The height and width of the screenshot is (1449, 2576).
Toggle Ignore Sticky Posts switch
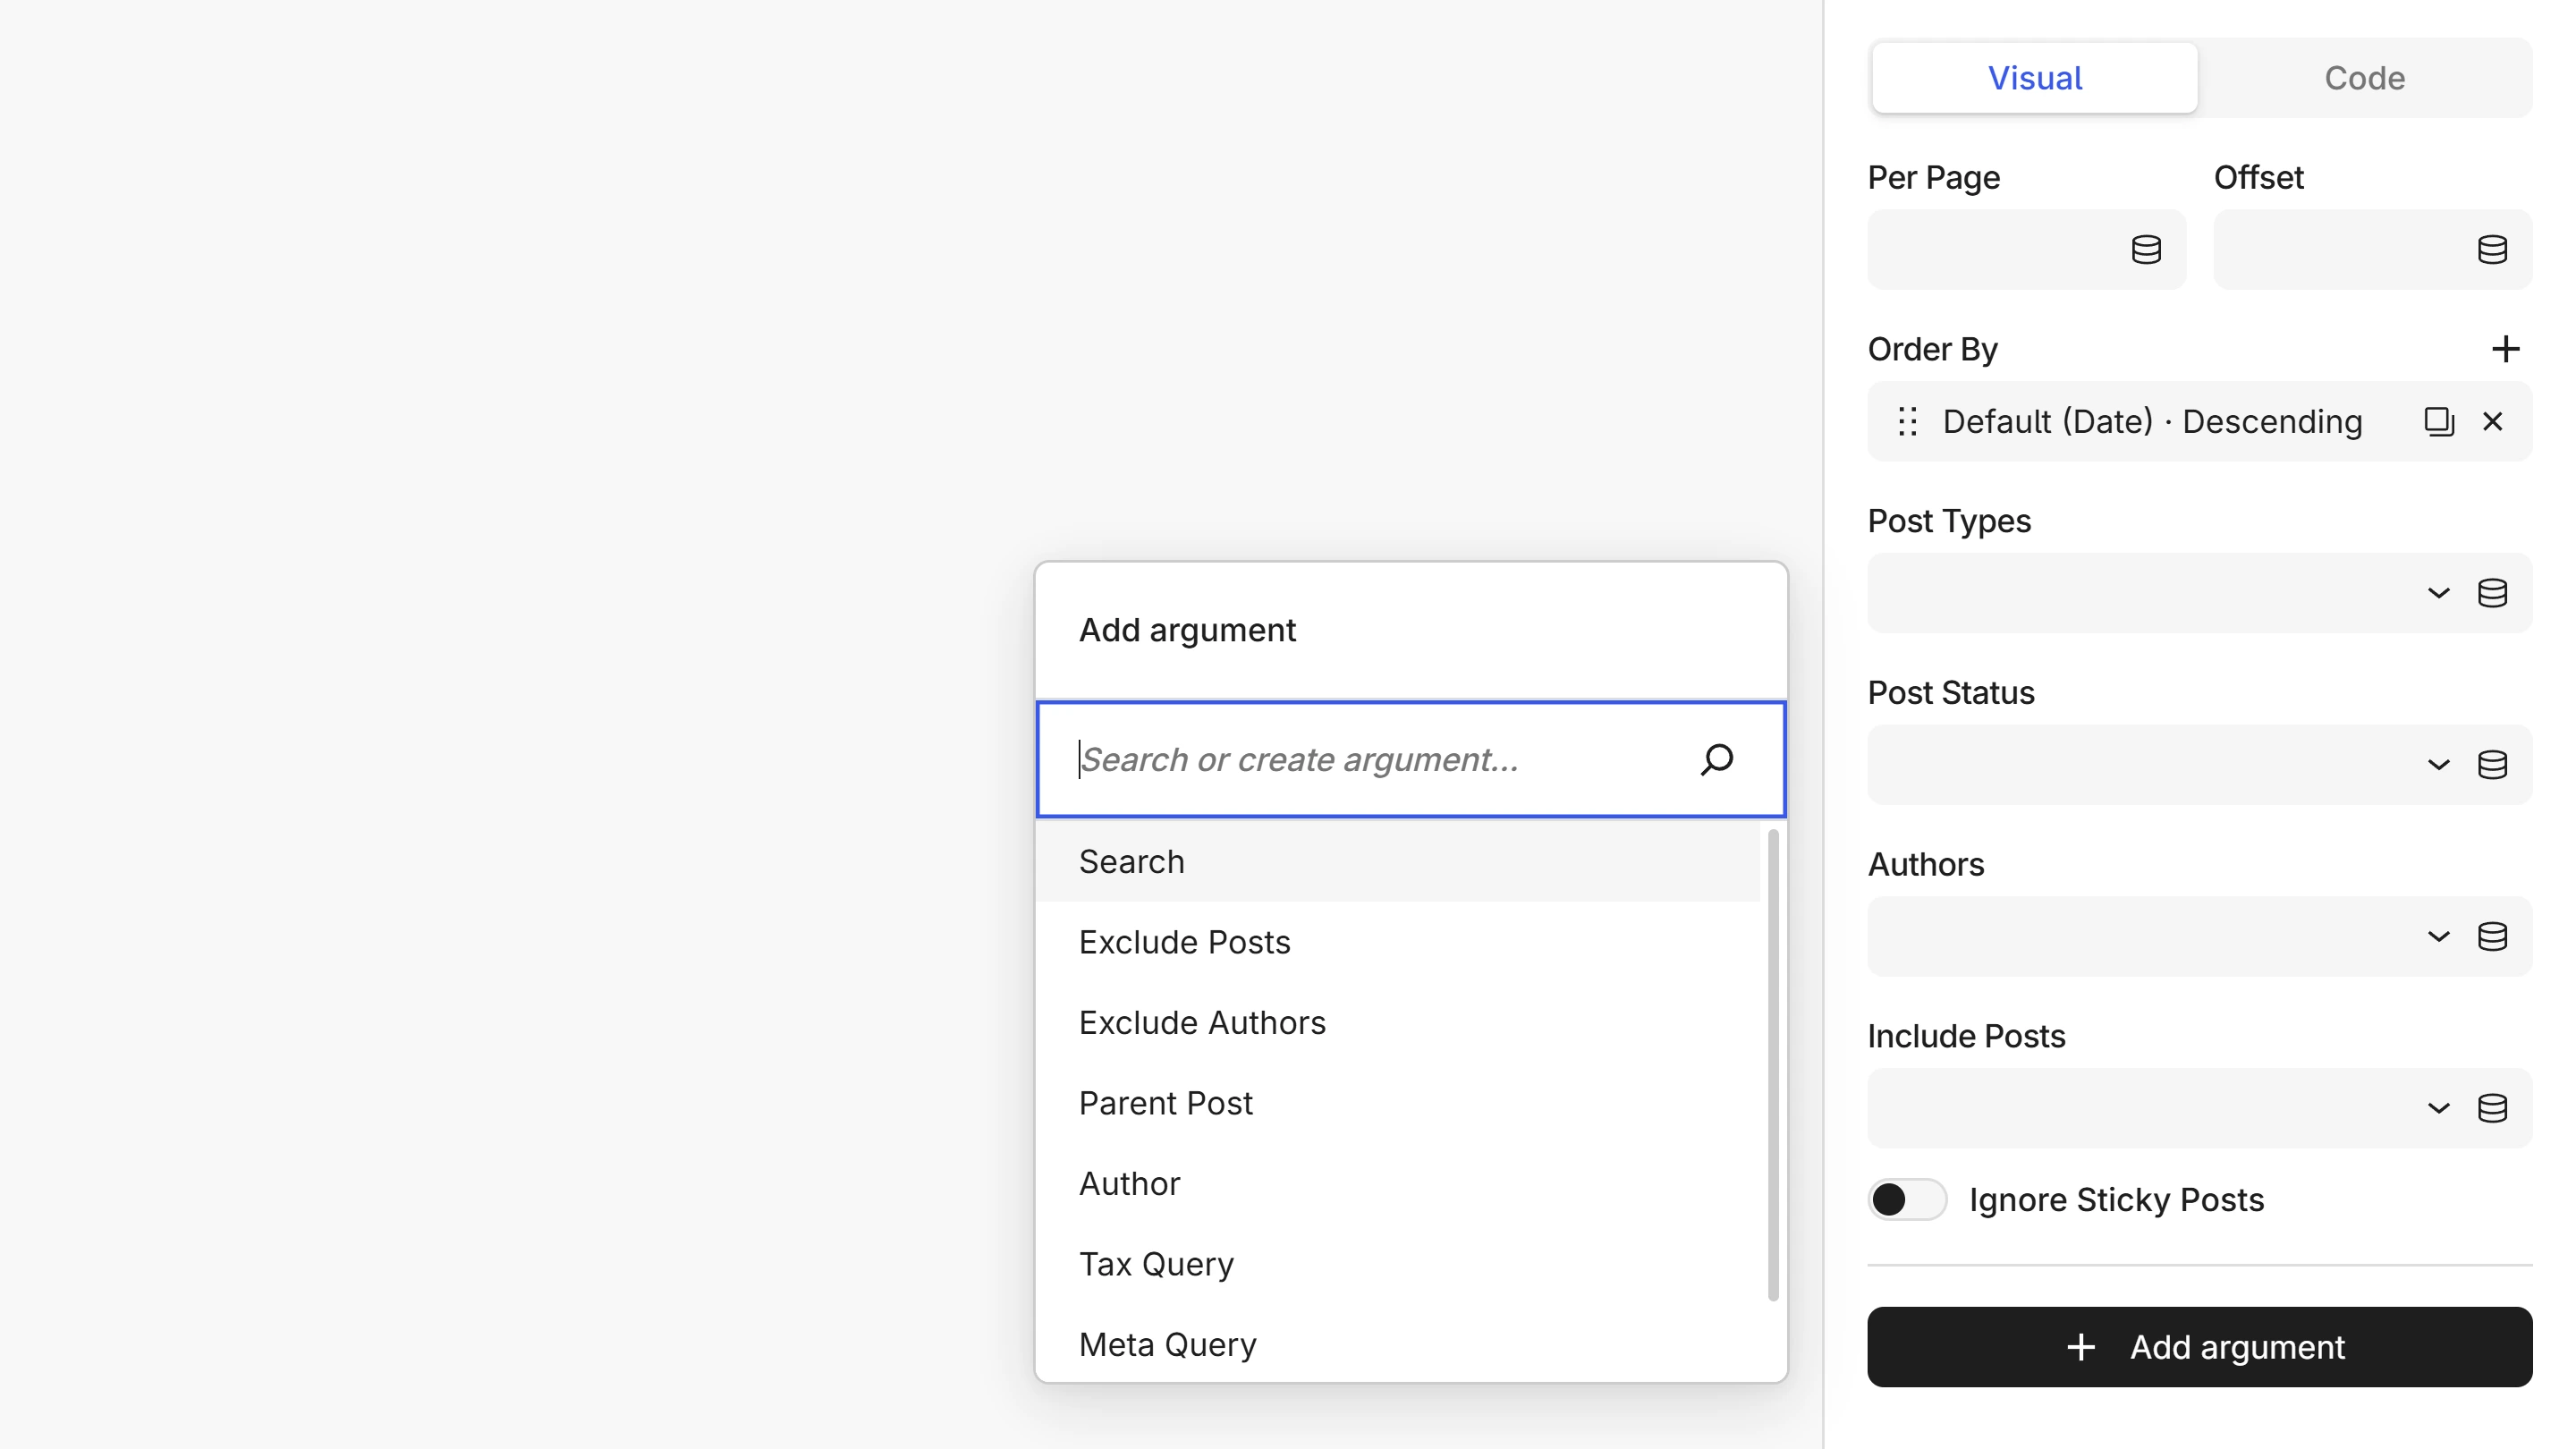(x=1907, y=1199)
